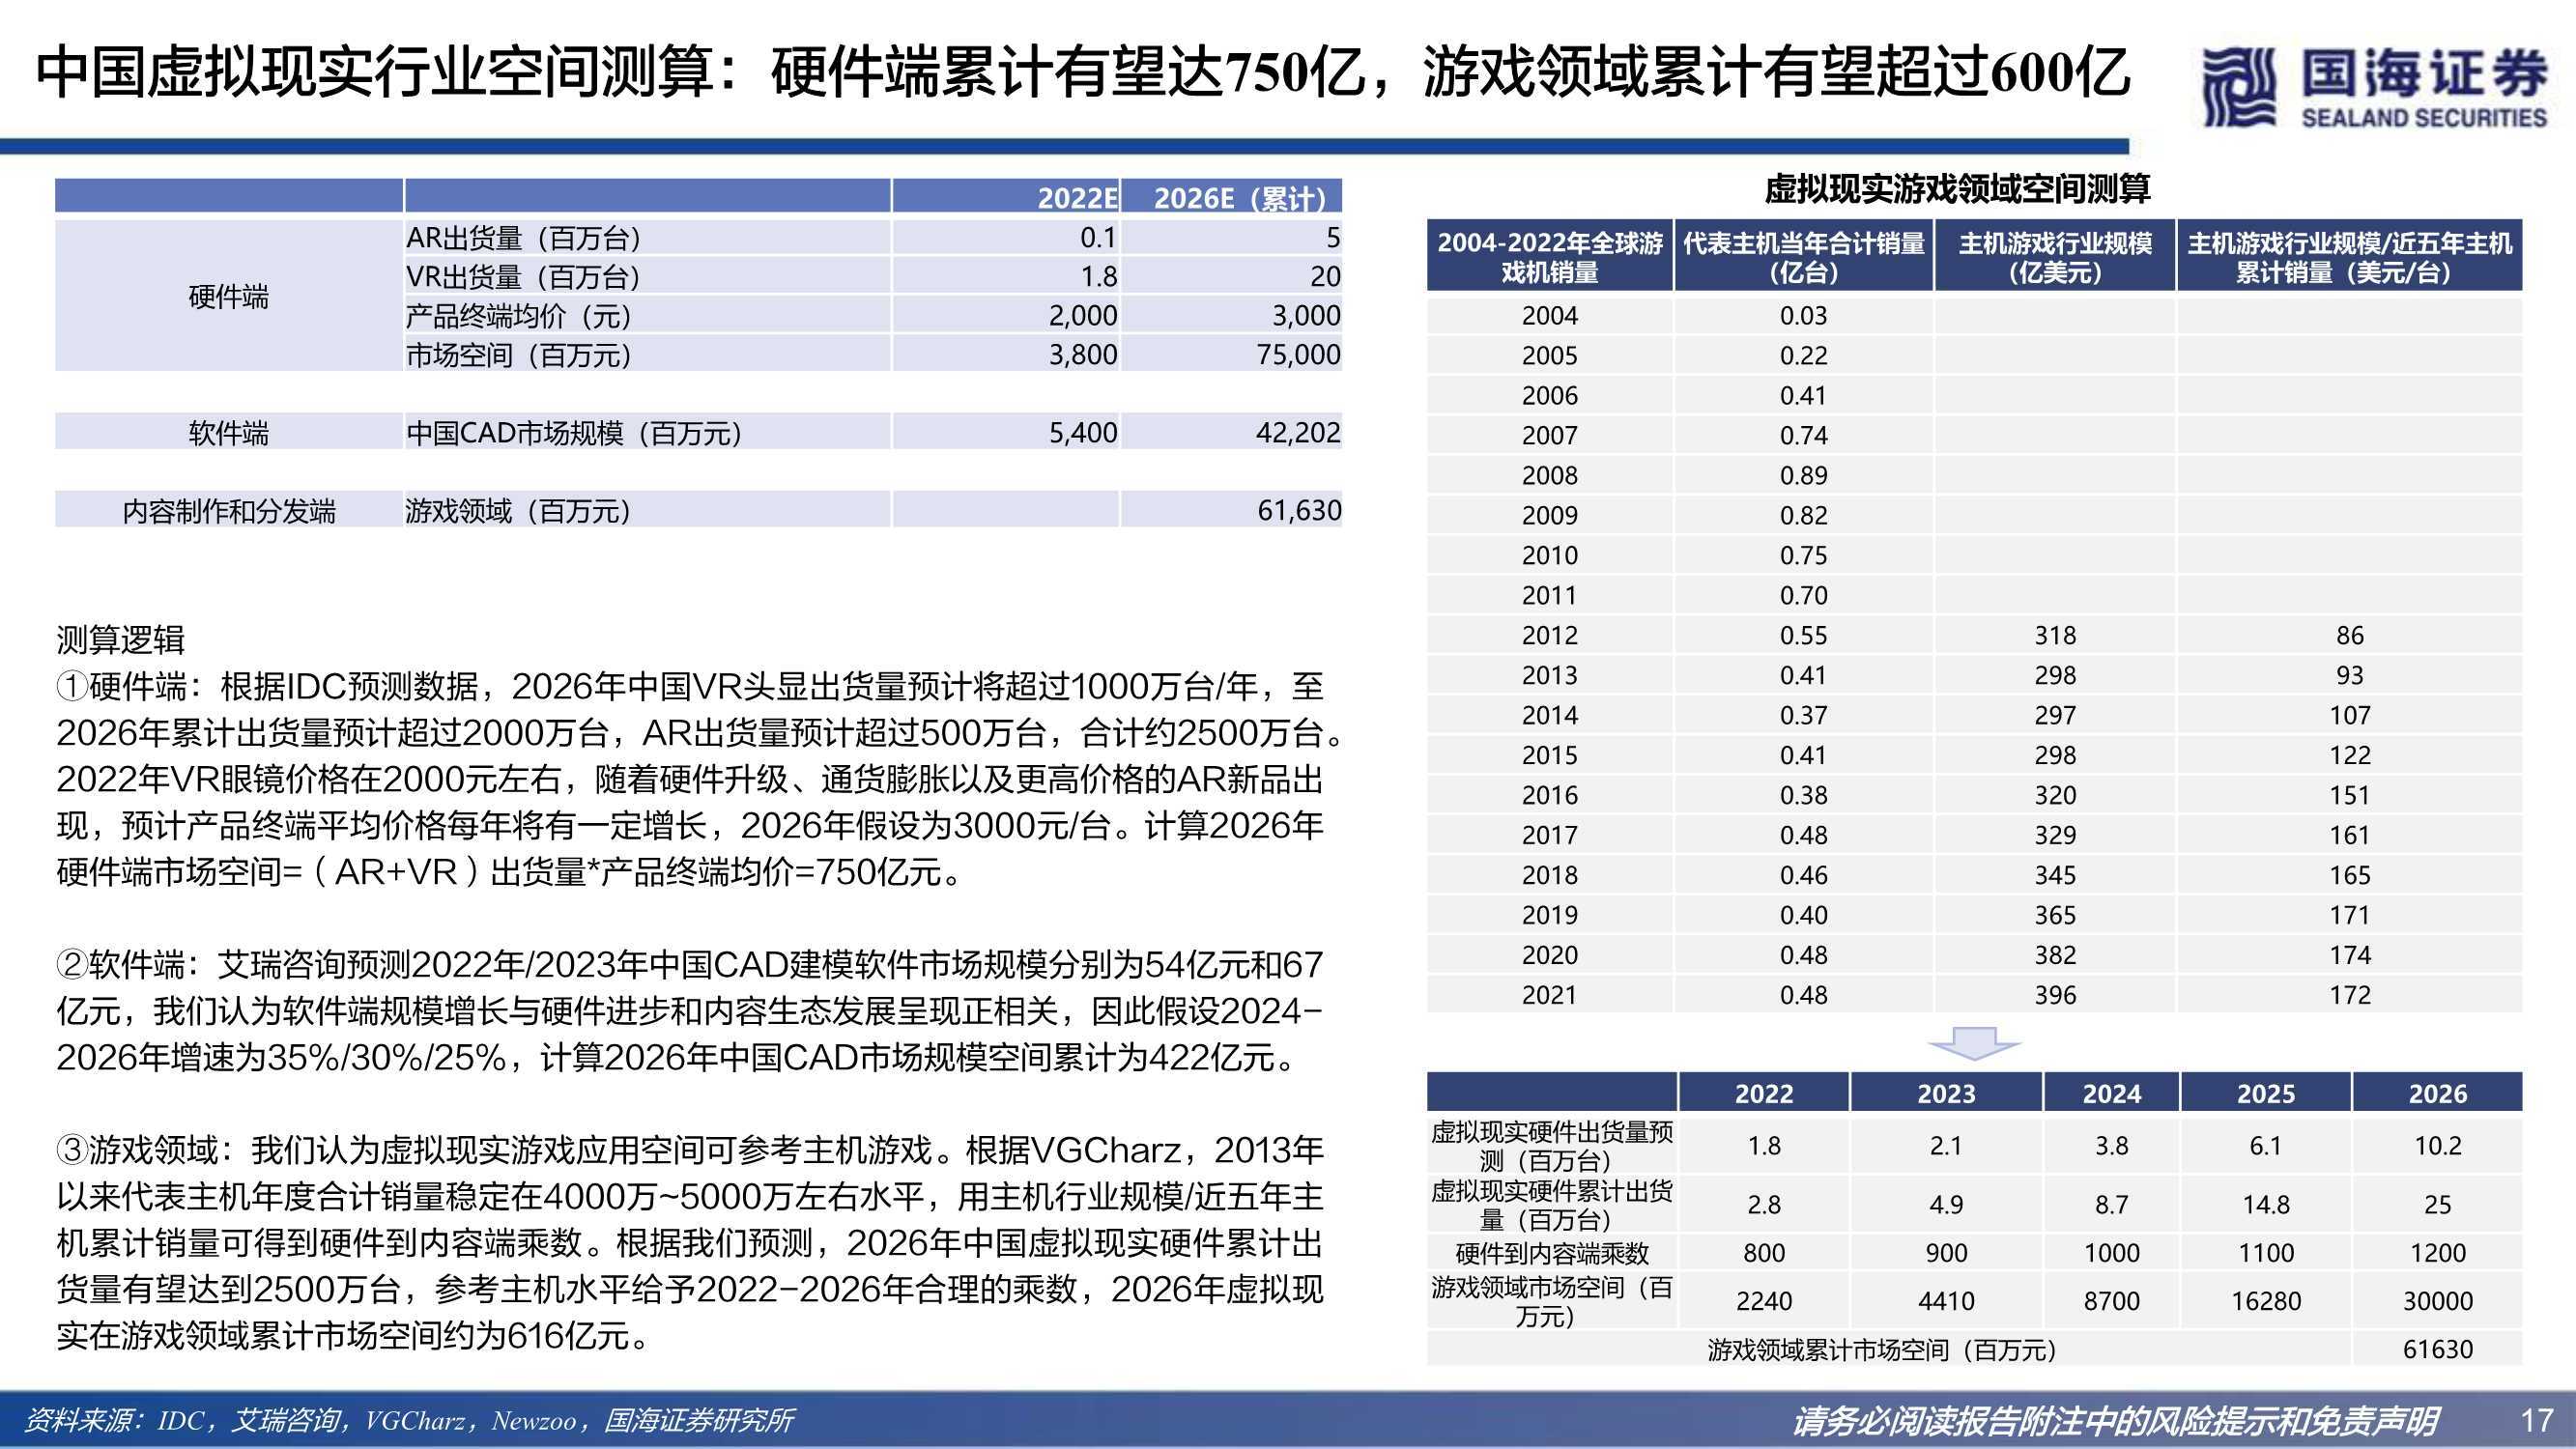Click market space 30000 for 2026
The width and height of the screenshot is (2576, 1449).
2438,1301
